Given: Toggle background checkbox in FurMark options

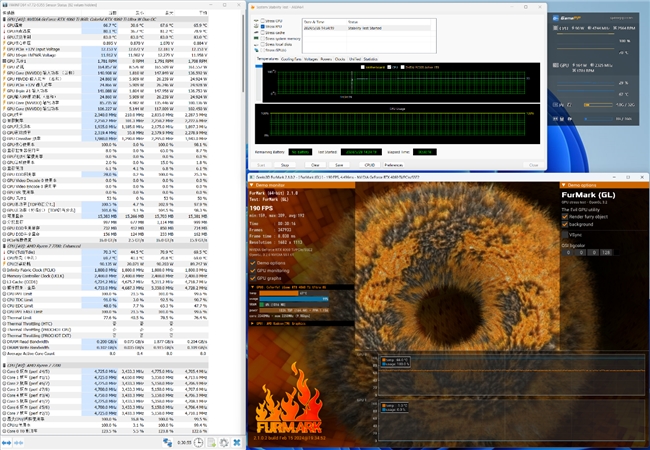Looking at the screenshot, I should point(565,224).
